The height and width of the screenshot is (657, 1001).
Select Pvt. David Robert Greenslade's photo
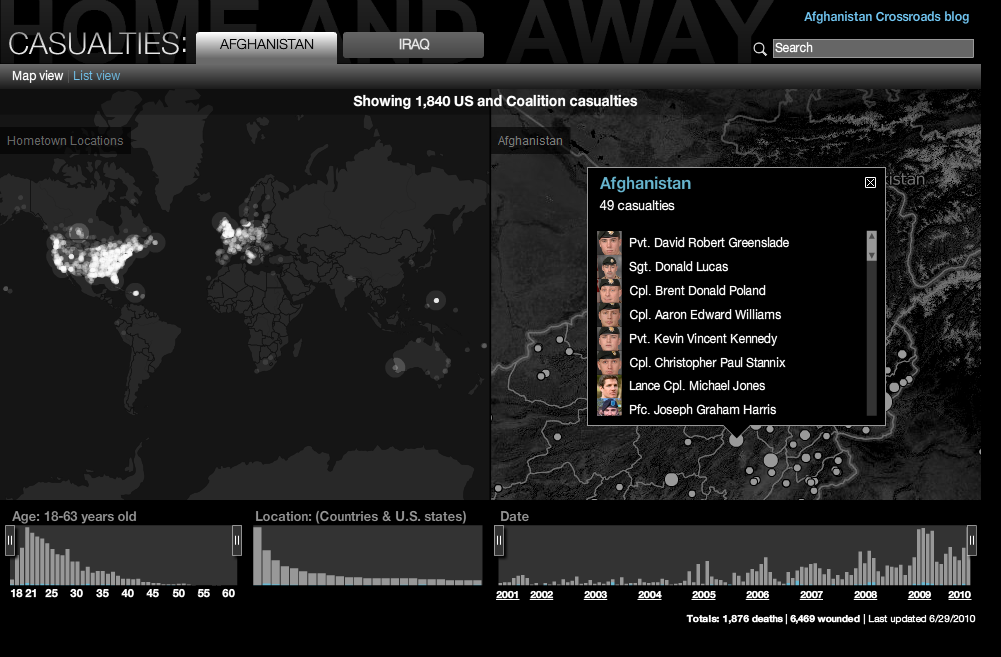pos(609,243)
